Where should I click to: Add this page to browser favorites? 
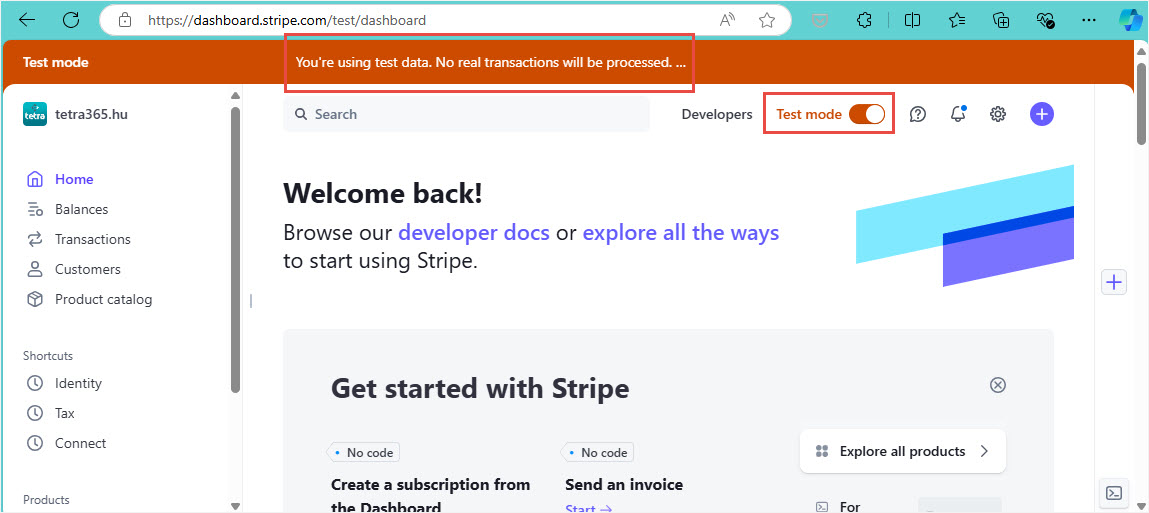point(767,20)
